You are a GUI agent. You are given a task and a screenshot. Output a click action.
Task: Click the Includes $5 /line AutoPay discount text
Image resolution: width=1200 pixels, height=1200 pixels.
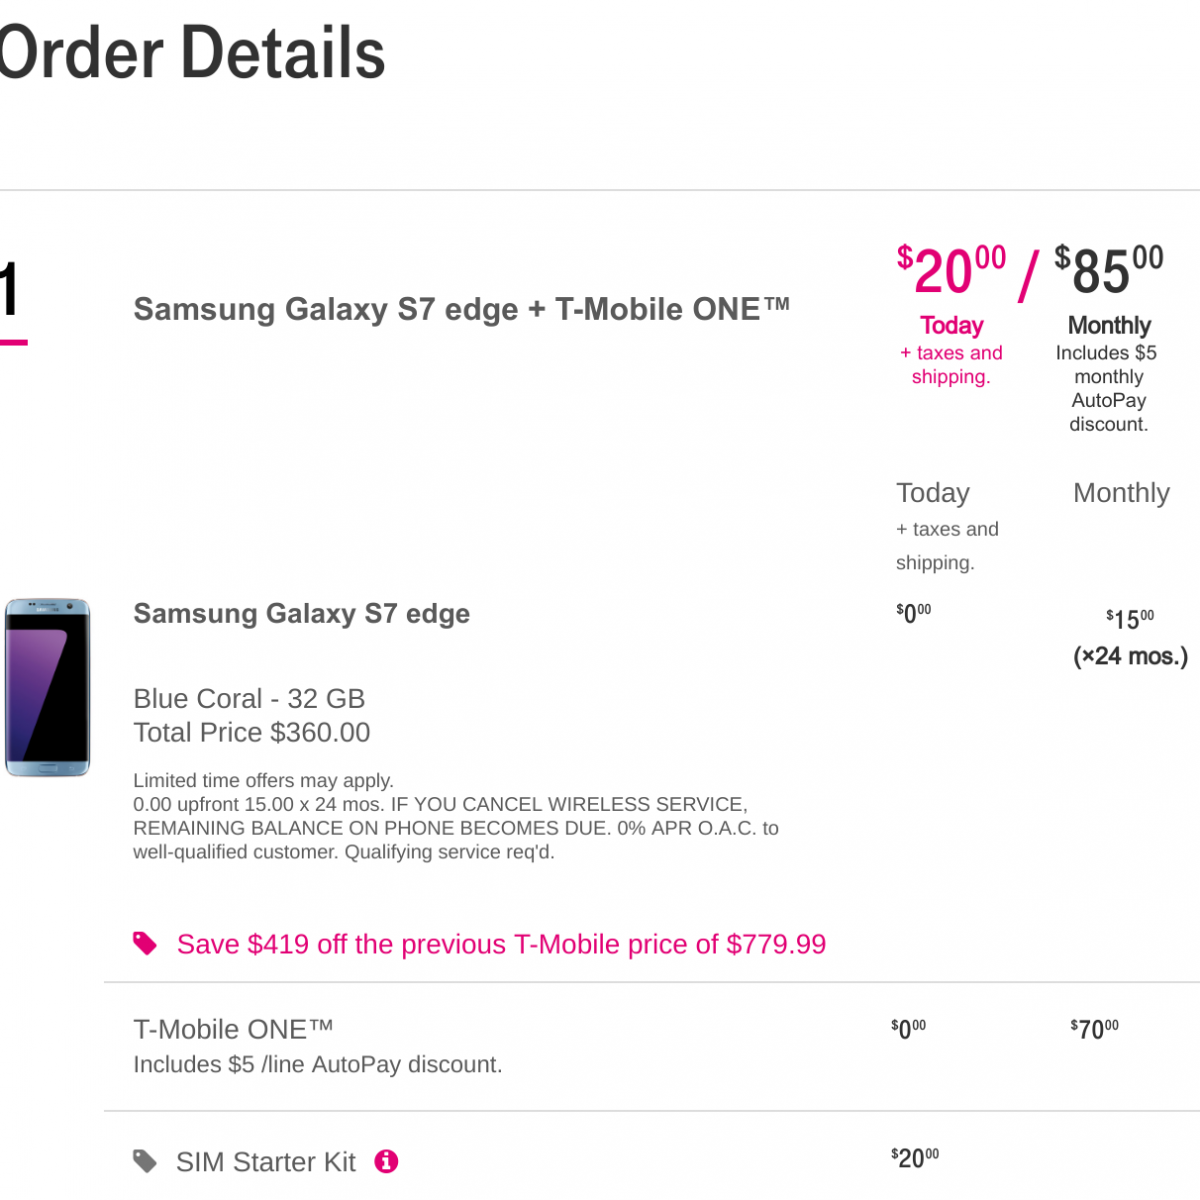317,1064
